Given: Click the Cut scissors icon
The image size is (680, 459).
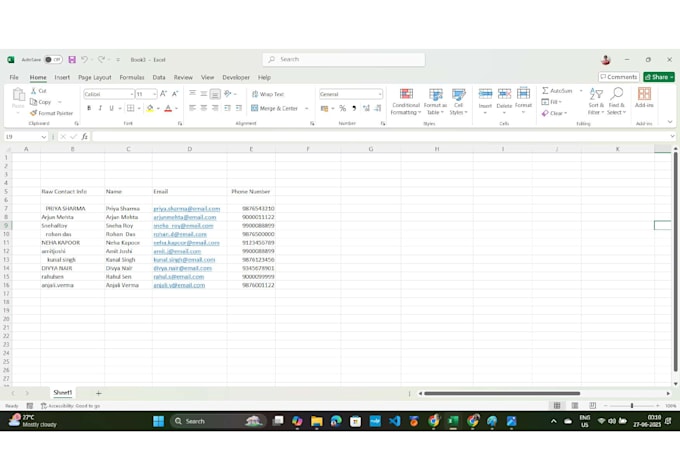Looking at the screenshot, I should (x=33, y=91).
